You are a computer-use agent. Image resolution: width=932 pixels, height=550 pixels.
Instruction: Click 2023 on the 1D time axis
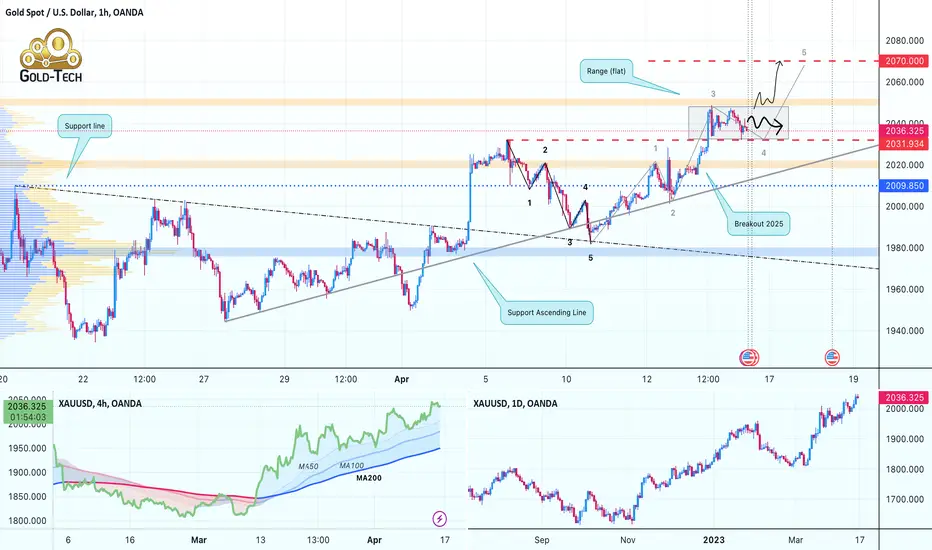[x=714, y=540]
